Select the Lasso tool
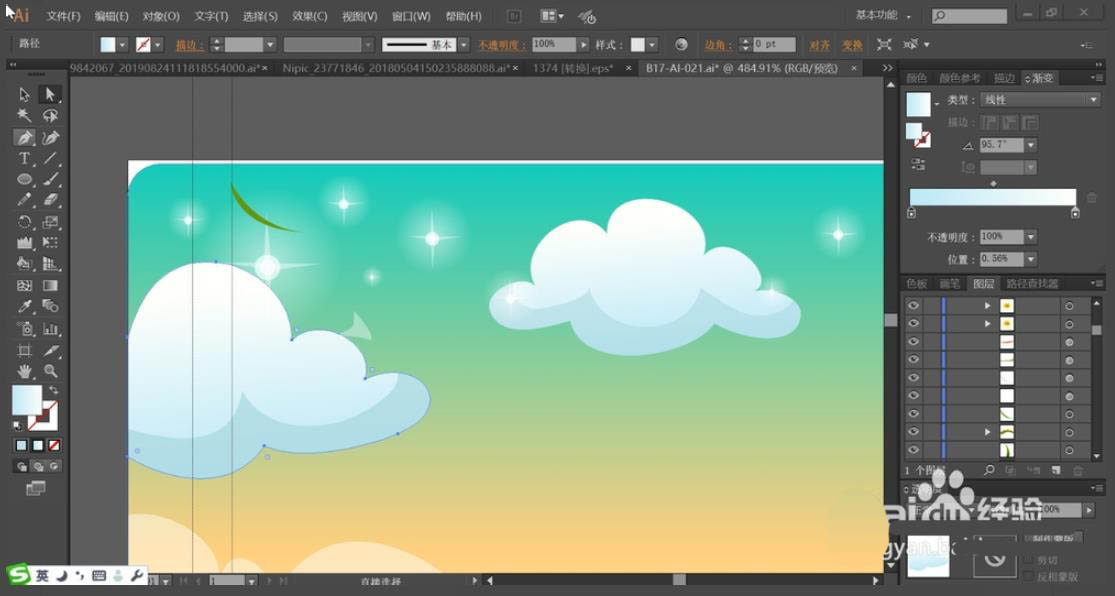 pos(50,115)
